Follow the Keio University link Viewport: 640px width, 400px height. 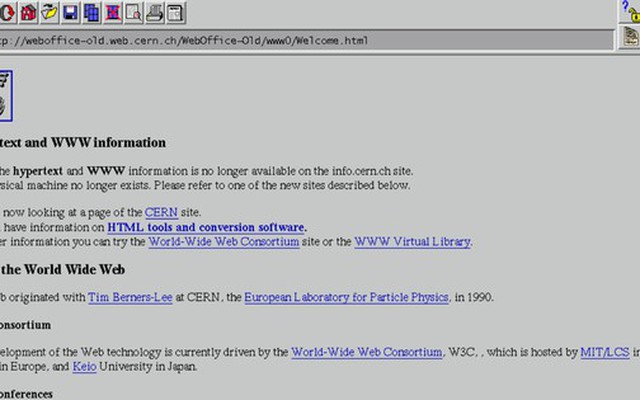tap(84, 367)
